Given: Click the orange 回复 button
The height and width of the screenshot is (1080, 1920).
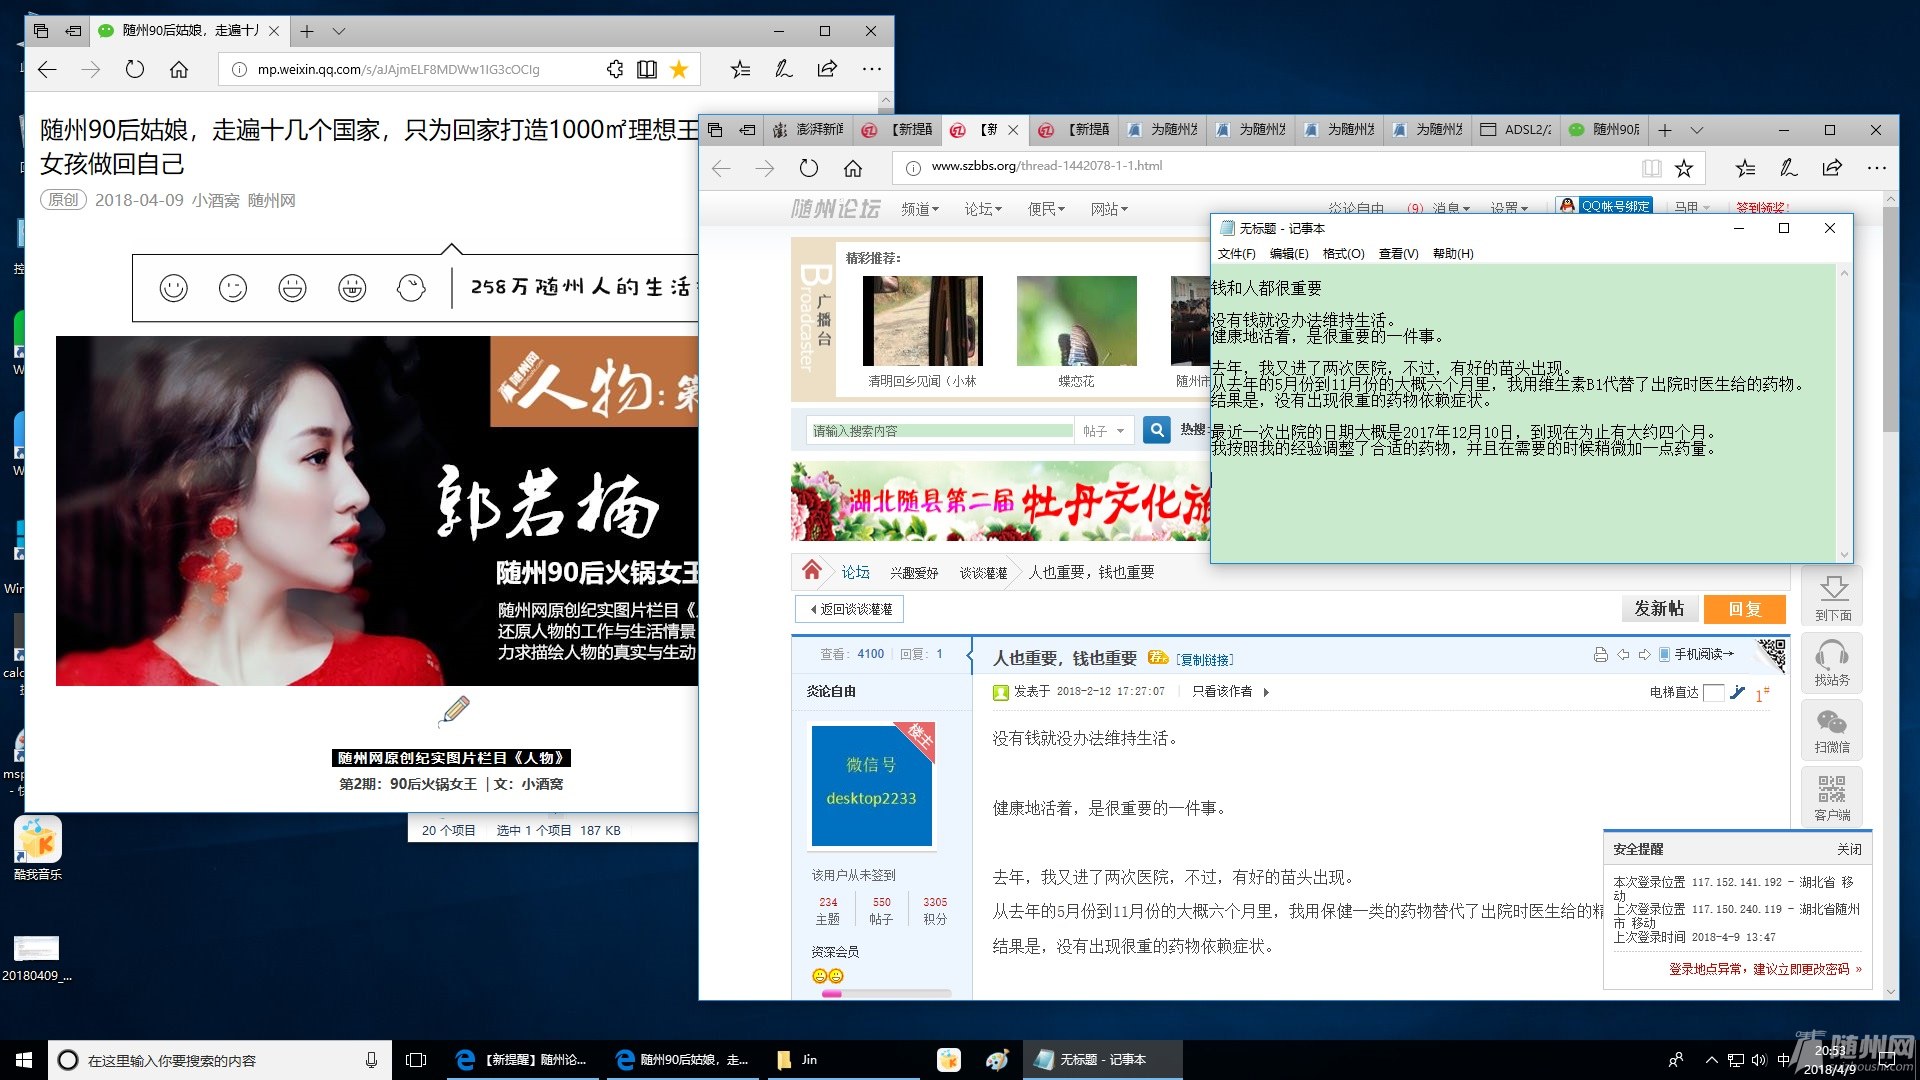Looking at the screenshot, I should point(1745,609).
